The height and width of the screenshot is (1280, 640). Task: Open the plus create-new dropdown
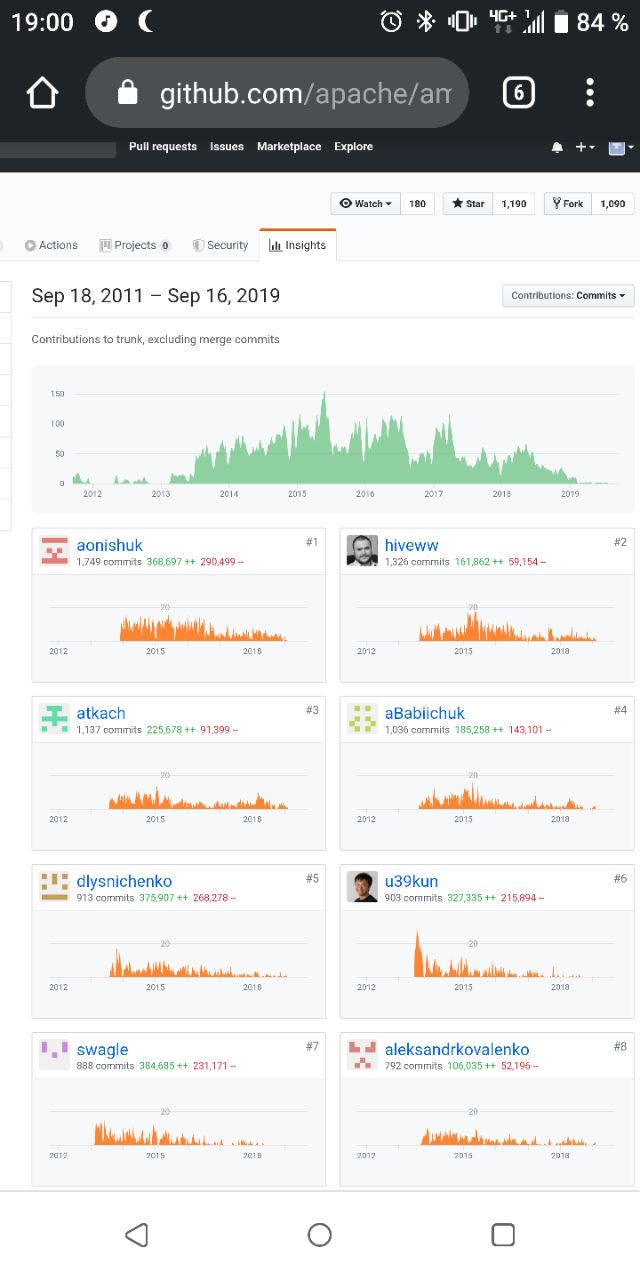coord(585,147)
